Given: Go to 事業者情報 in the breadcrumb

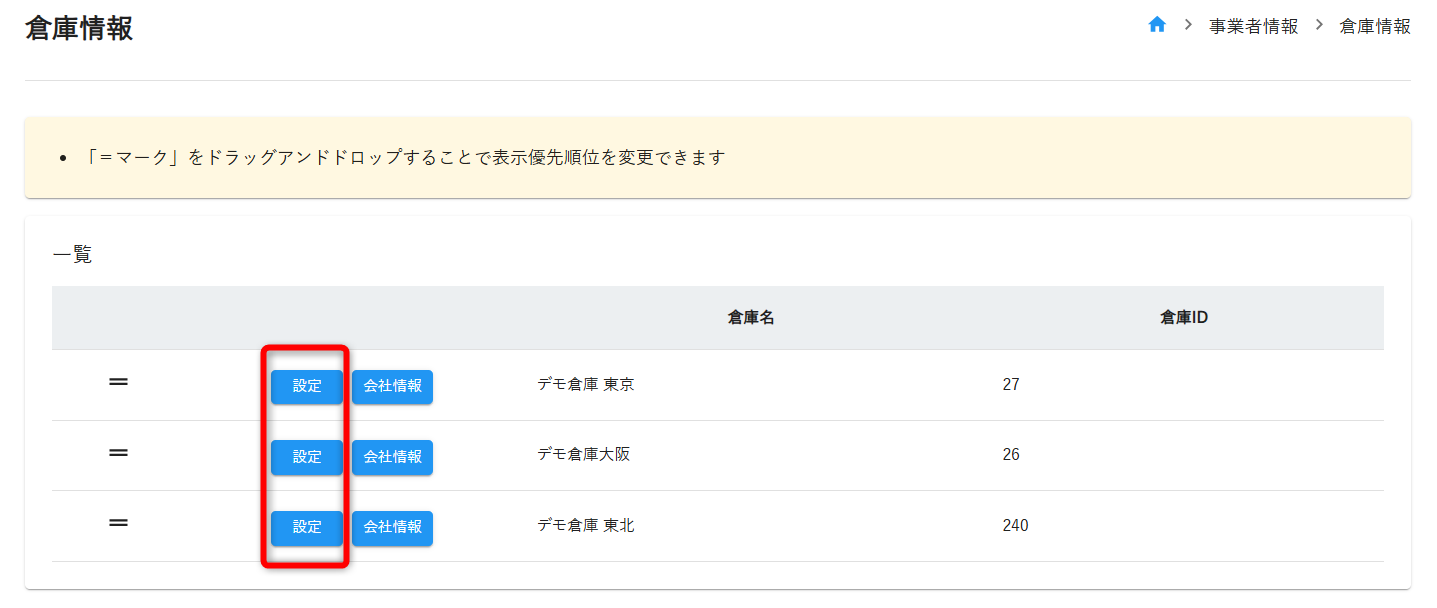Looking at the screenshot, I should click(x=1253, y=27).
